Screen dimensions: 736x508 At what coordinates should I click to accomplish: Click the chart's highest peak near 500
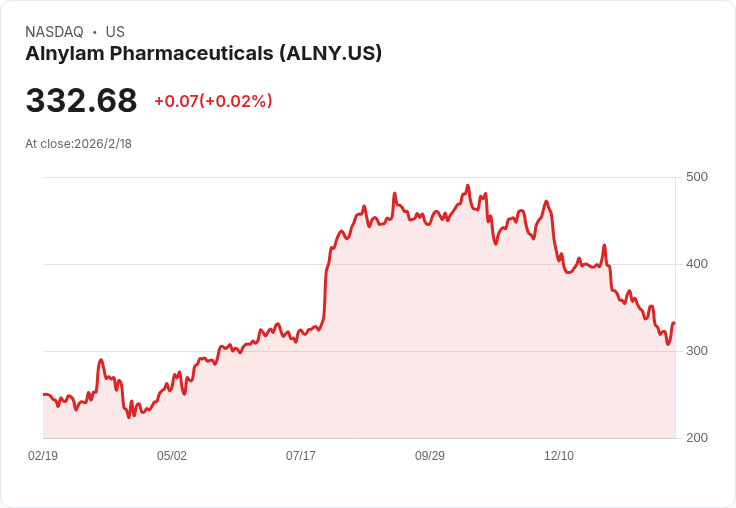point(468,186)
